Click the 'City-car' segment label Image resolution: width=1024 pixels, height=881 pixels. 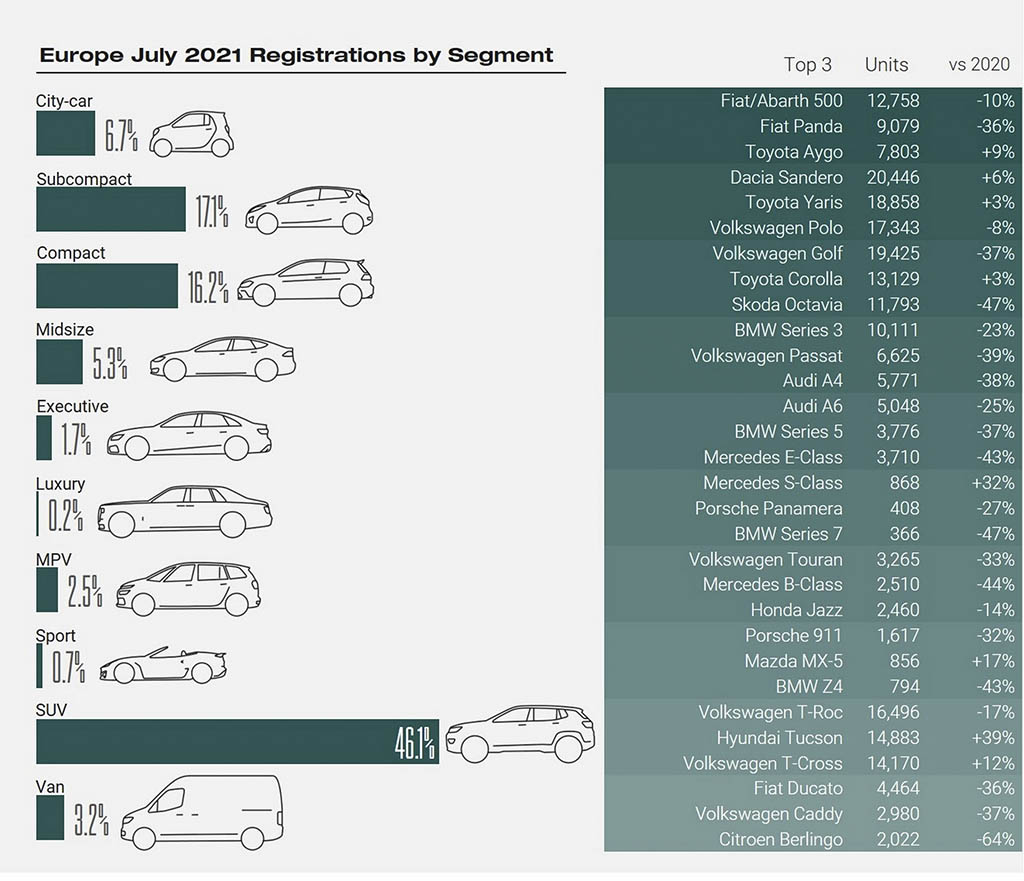click(x=64, y=101)
